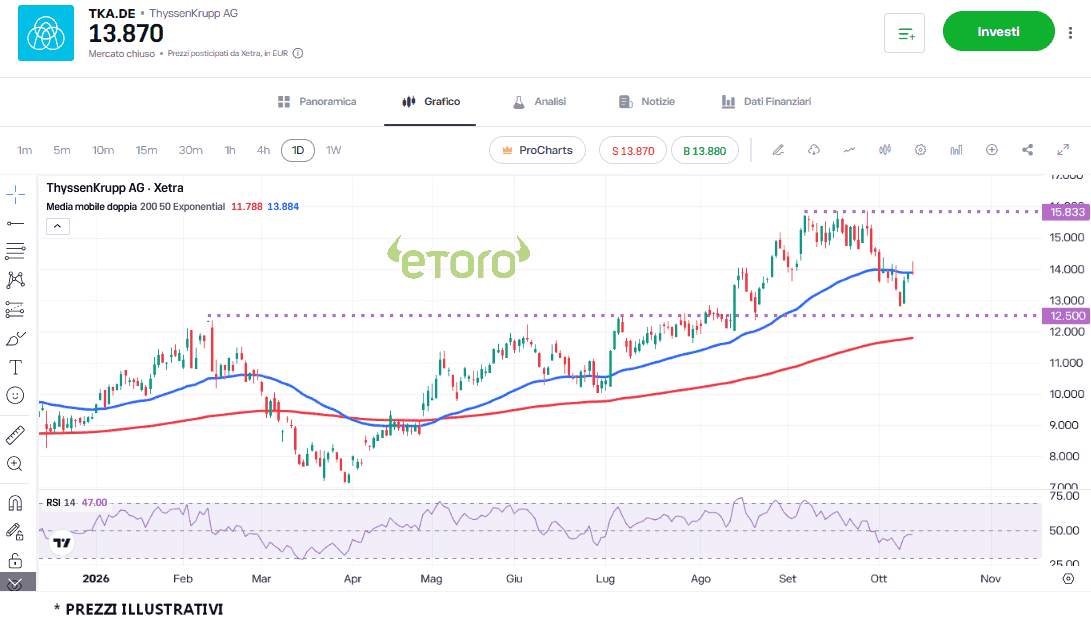This screenshot has width=1091, height=619.
Task: Expand the chart to fullscreen
Action: point(1063,150)
